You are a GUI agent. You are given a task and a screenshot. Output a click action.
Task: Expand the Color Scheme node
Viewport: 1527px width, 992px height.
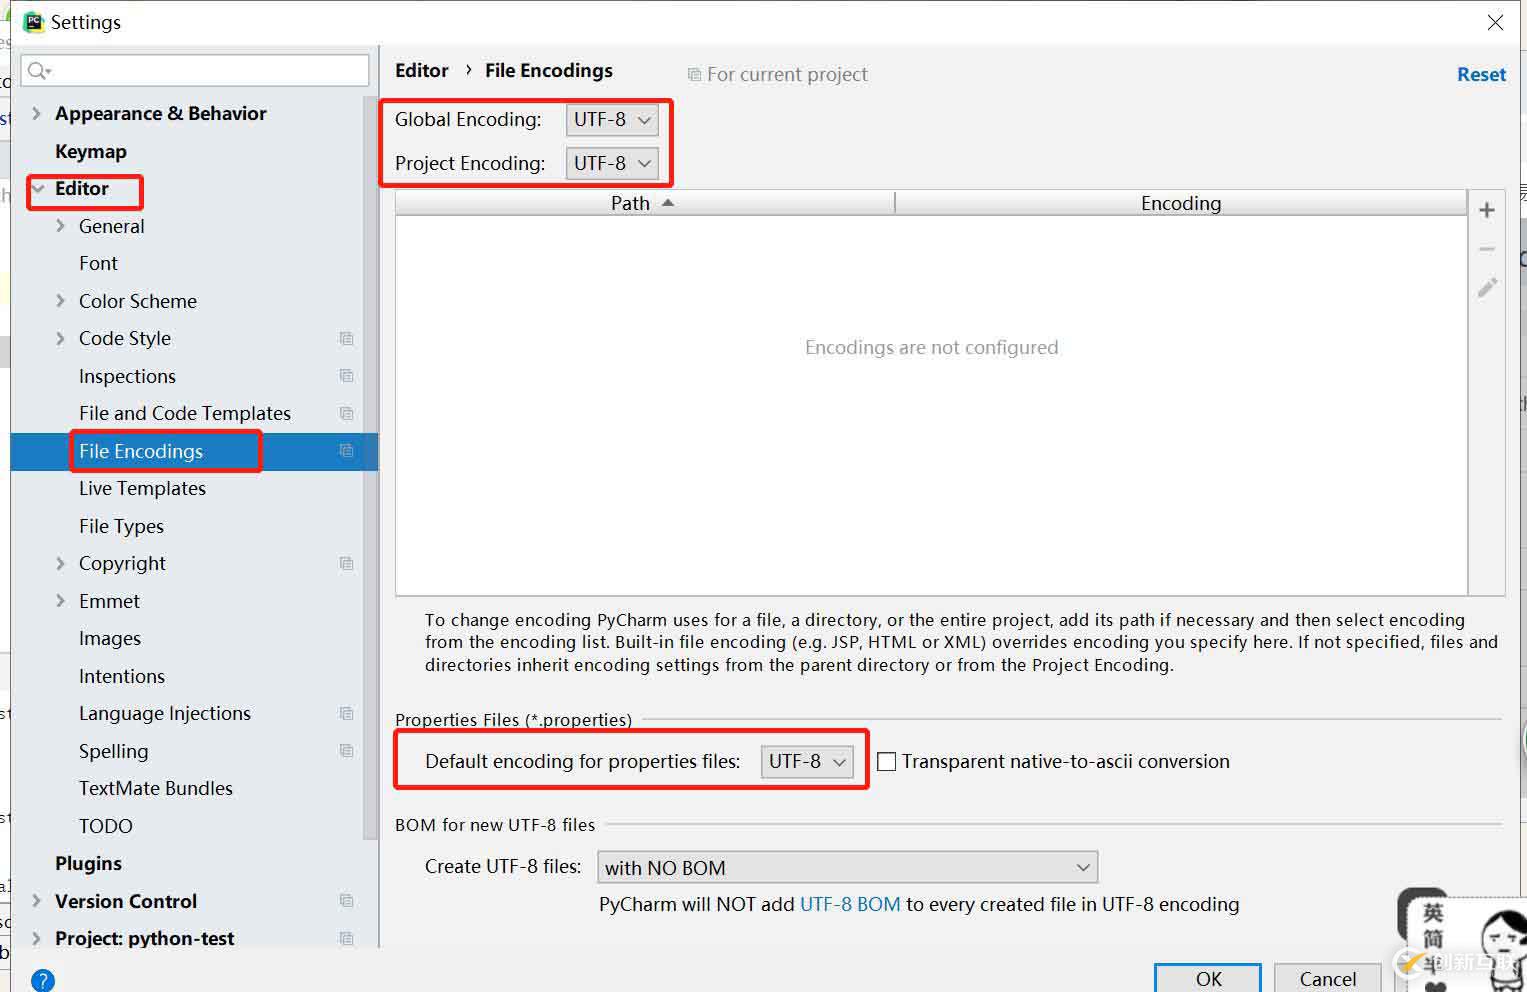point(61,301)
